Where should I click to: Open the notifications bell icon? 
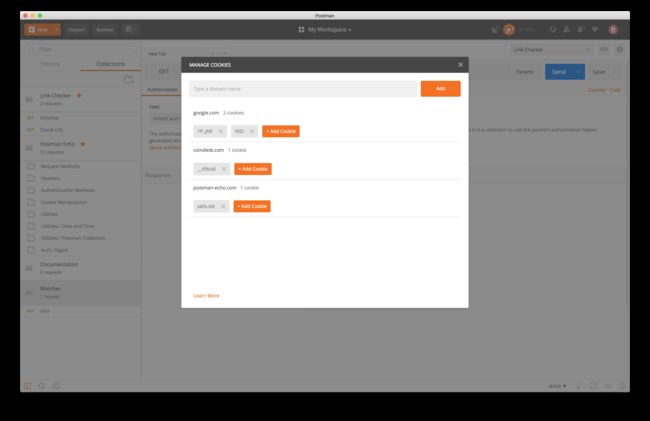(581, 29)
